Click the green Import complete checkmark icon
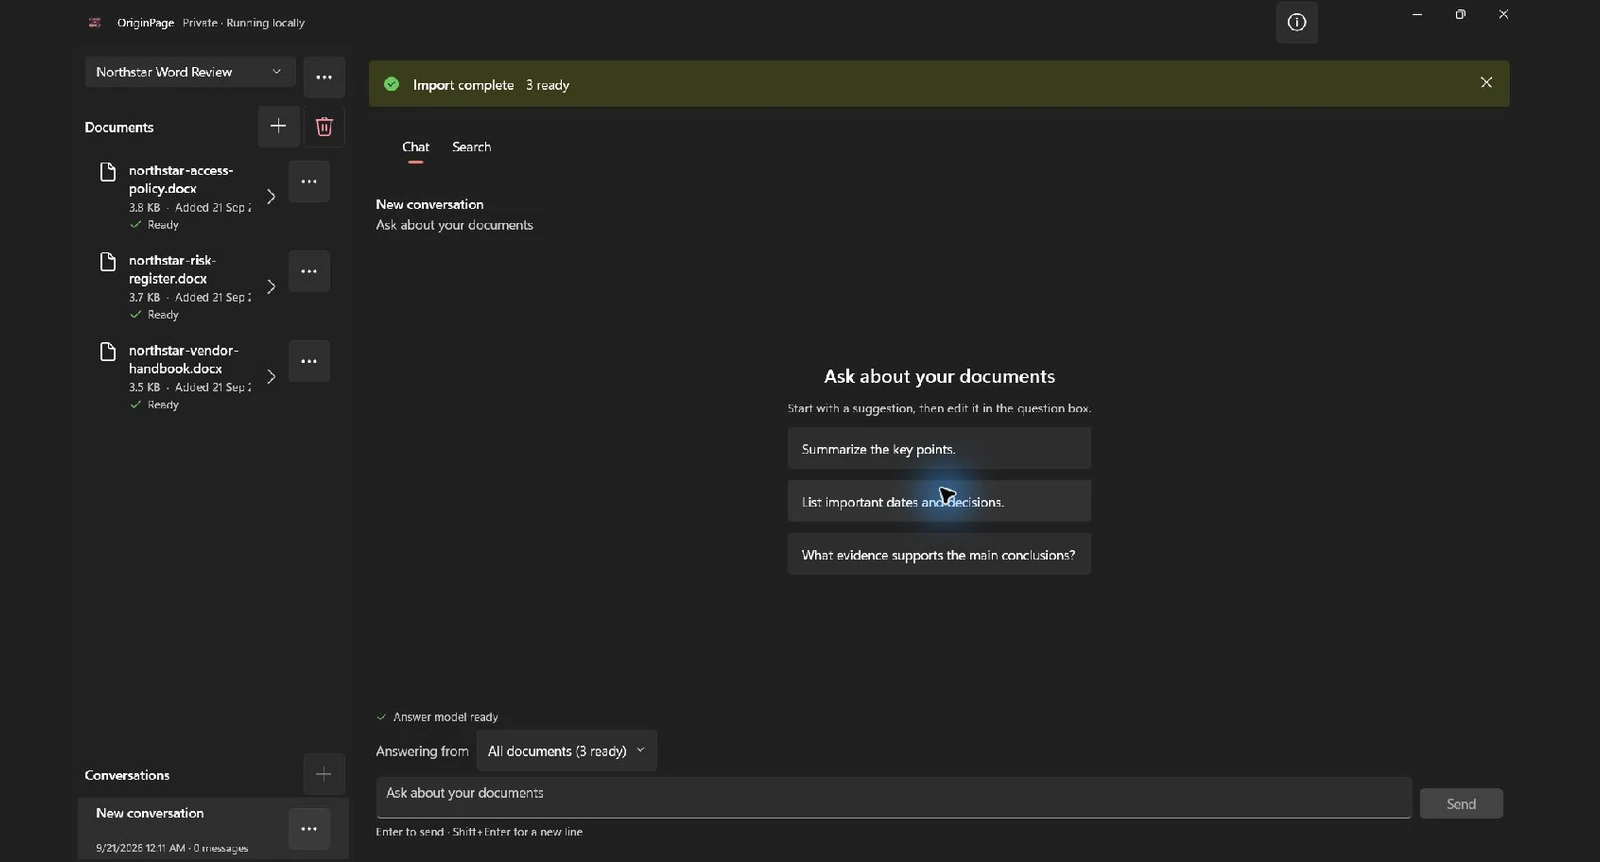 [x=392, y=84]
